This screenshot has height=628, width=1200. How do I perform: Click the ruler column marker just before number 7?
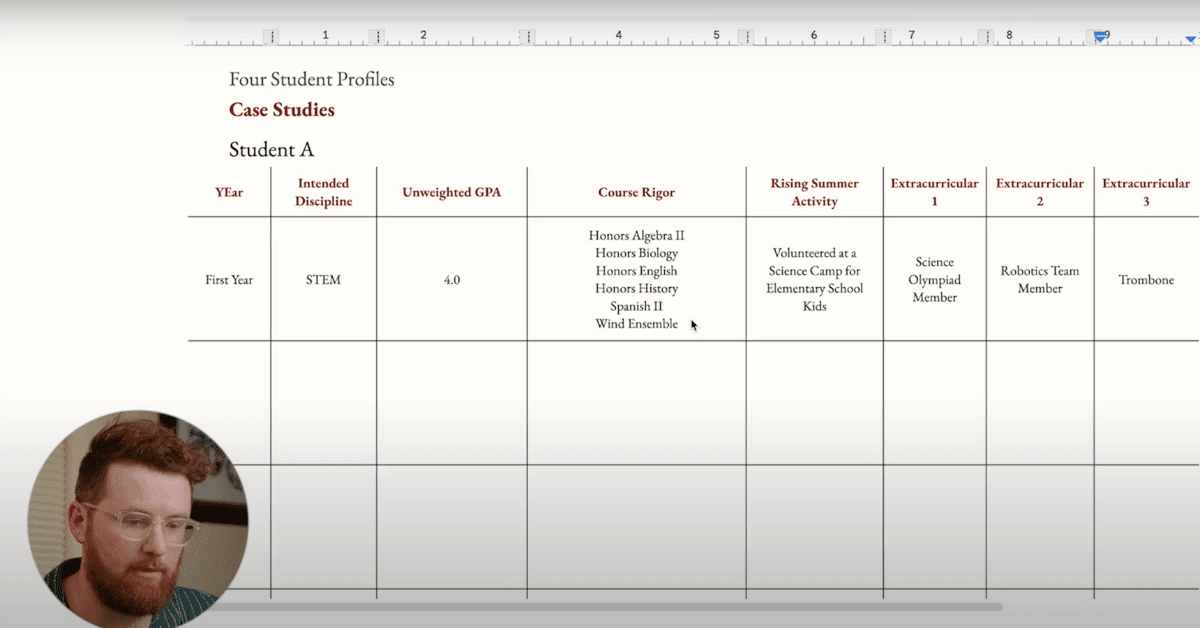pos(883,37)
